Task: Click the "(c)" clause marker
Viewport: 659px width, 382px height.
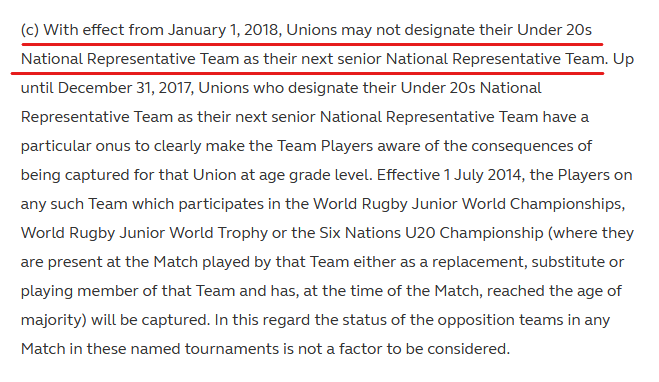Action: point(30,30)
